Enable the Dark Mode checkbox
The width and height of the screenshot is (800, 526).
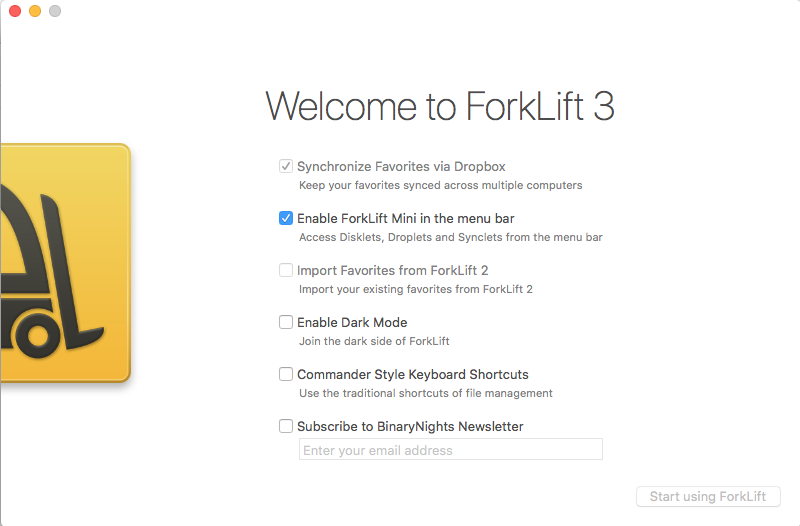click(x=286, y=322)
